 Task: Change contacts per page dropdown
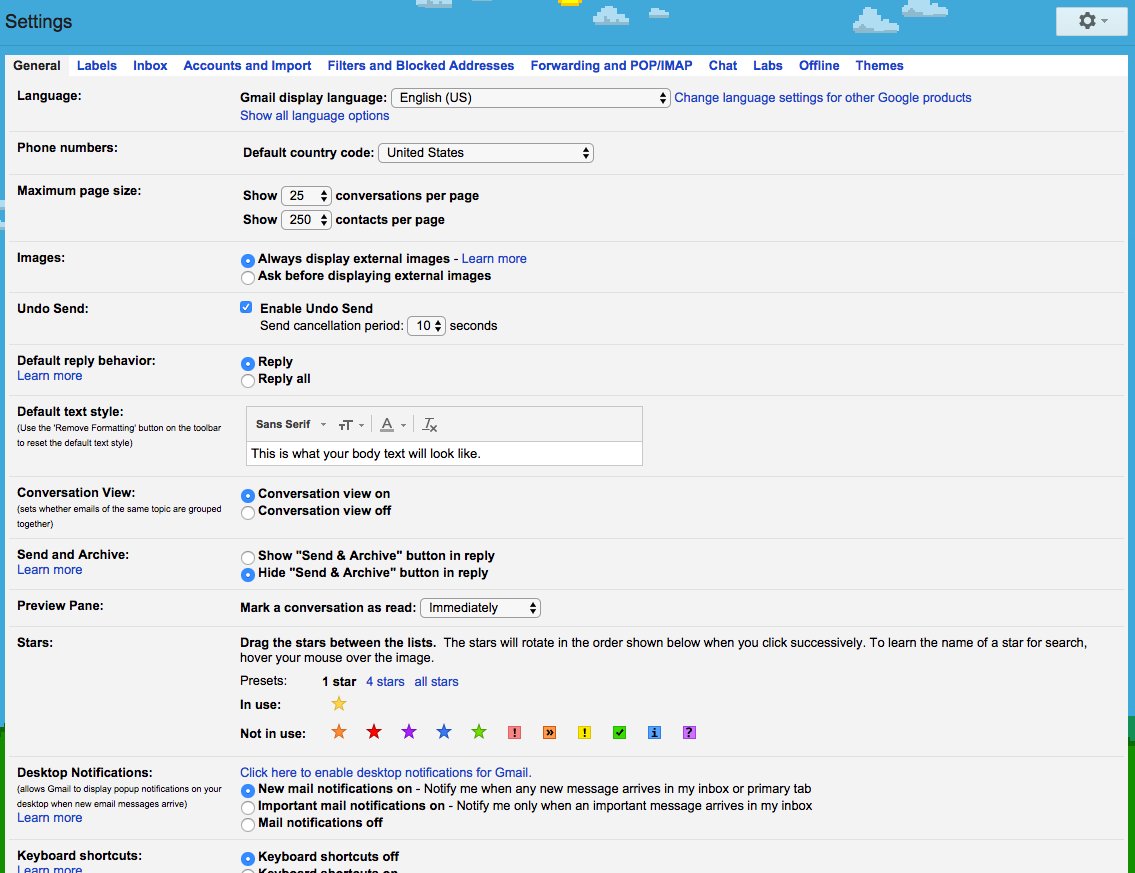(x=306, y=219)
